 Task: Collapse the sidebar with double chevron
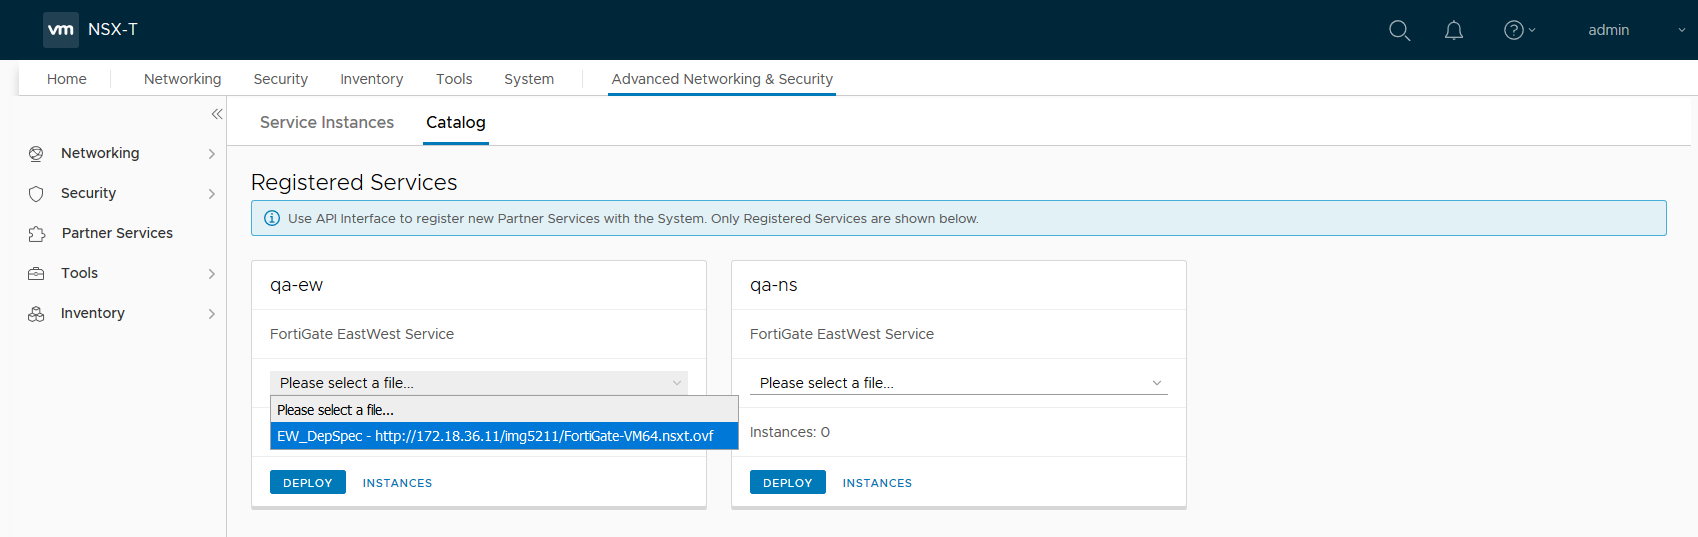(x=217, y=114)
